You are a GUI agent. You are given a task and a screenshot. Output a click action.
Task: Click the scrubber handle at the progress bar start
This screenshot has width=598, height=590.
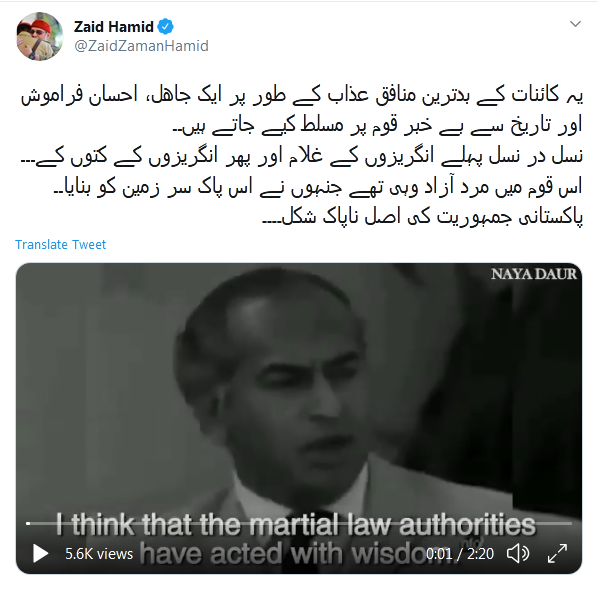tap(28, 523)
